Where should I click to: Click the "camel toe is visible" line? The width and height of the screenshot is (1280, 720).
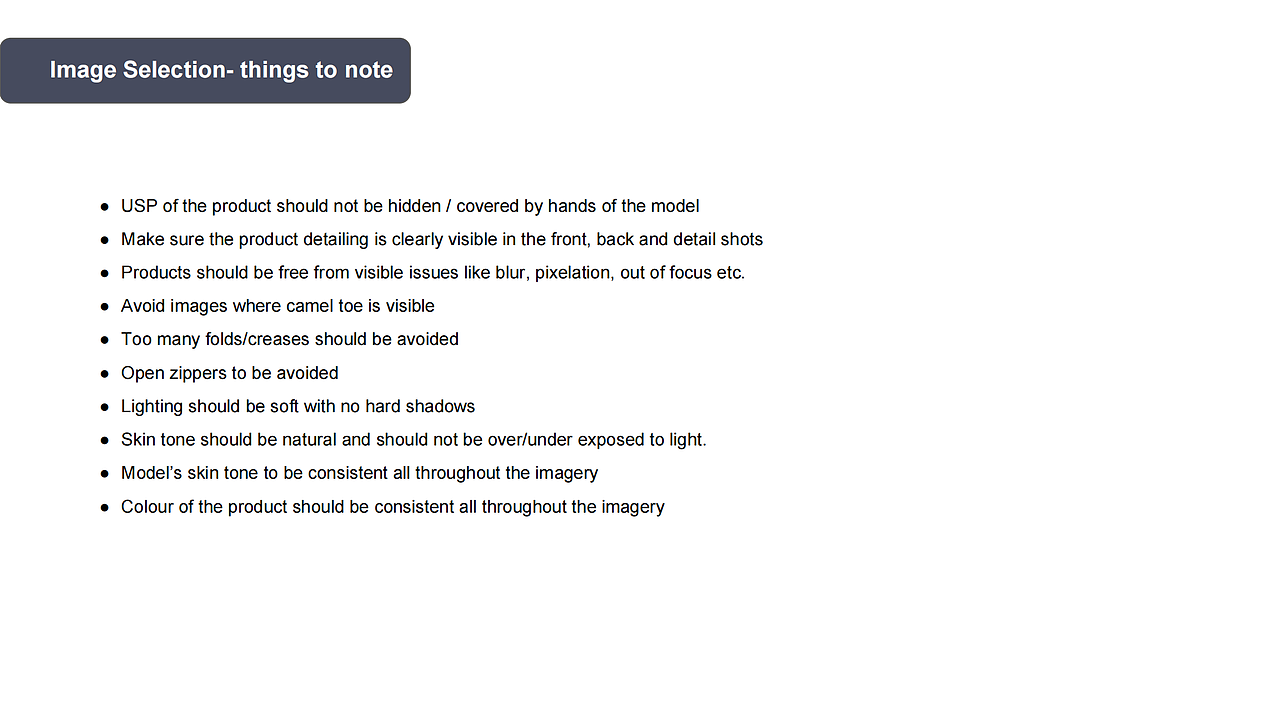277,306
